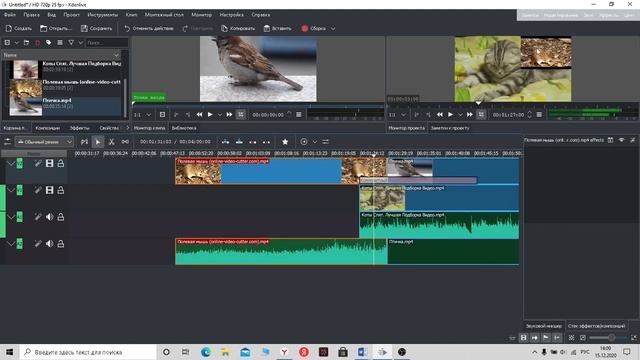Click the timeline preview render circle icon
The image size is (640, 360).
point(304,142)
